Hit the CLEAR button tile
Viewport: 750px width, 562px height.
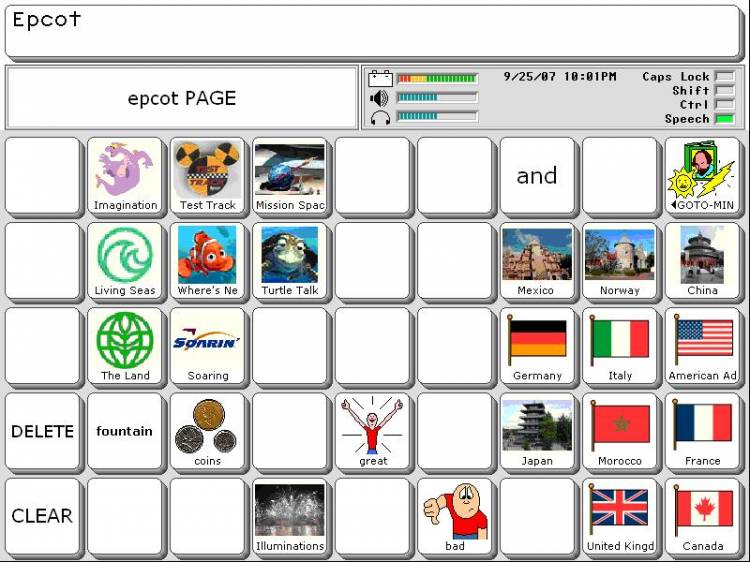tap(43, 517)
